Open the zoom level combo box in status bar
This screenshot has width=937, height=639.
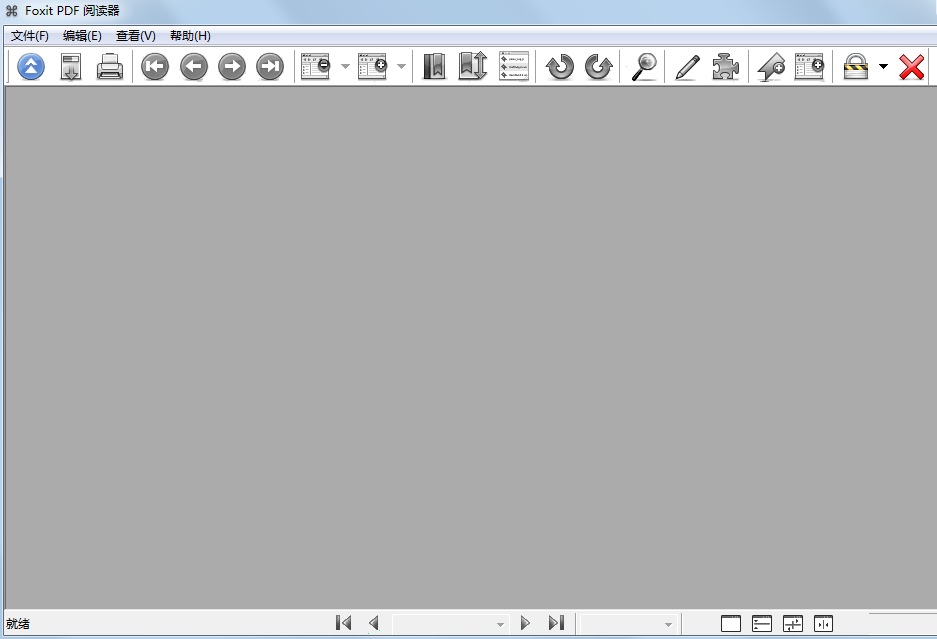[x=630, y=622]
